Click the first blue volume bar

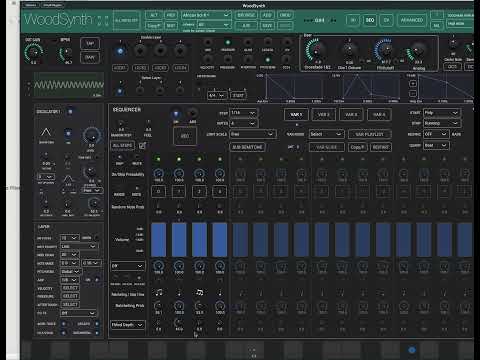click(x=158, y=240)
